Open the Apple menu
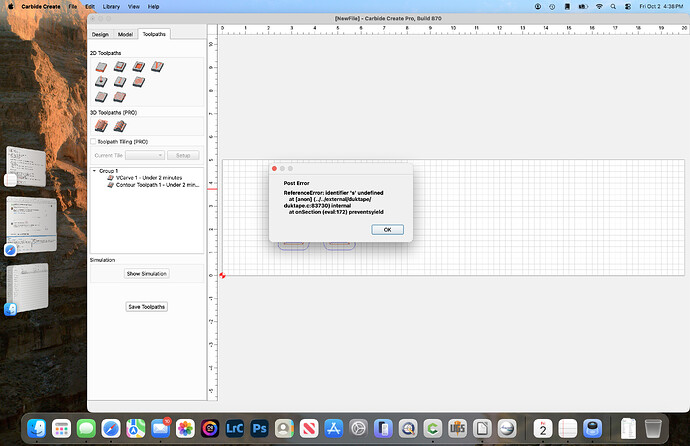The image size is (690, 446). point(11,6)
